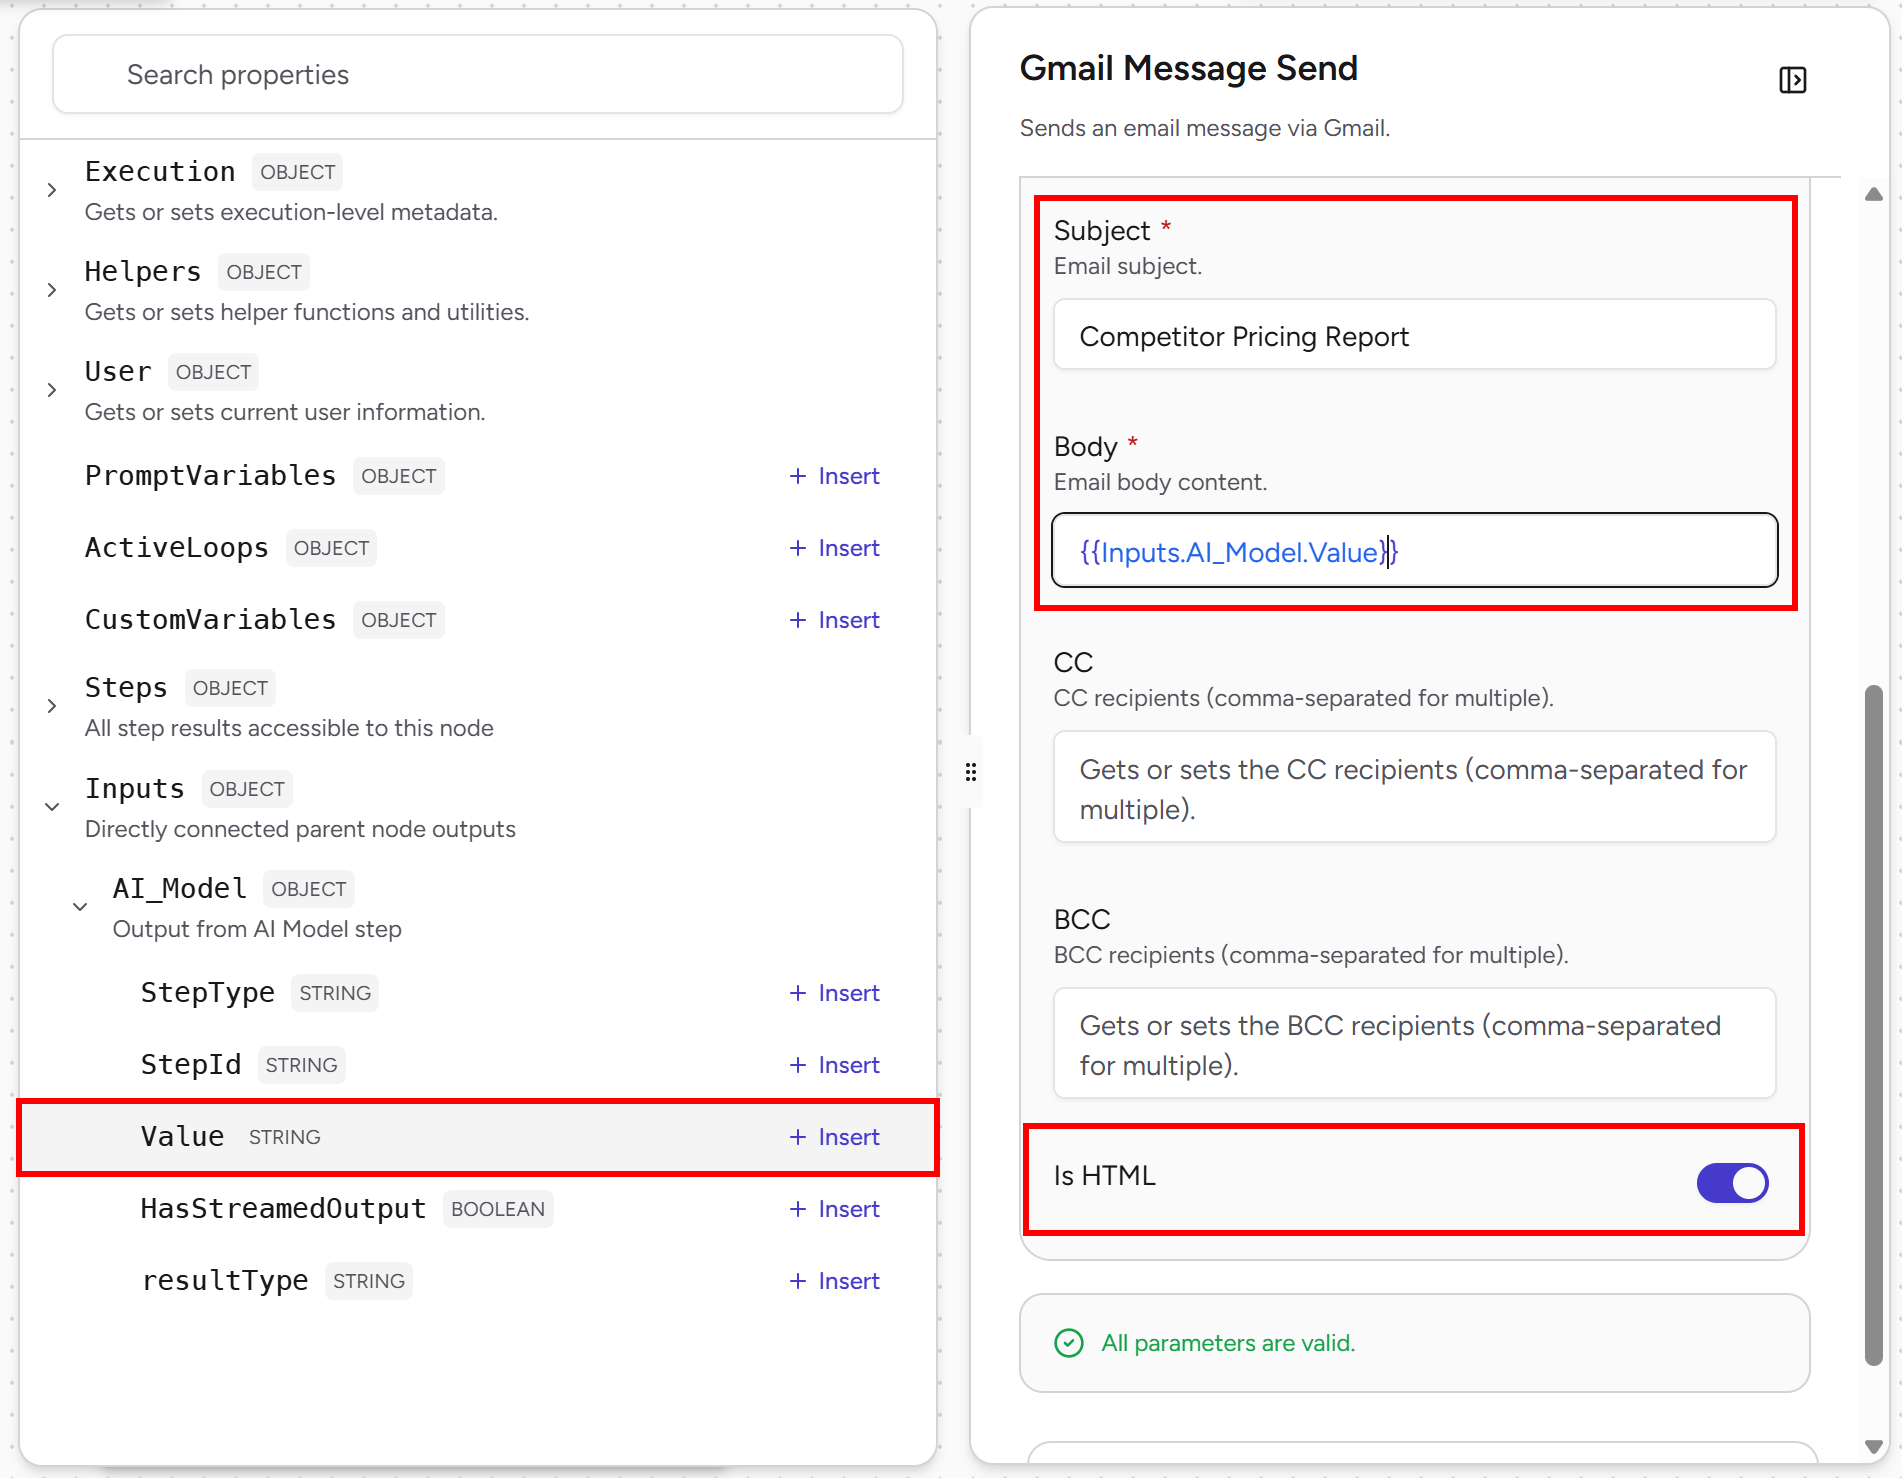
Task: Collapse the Gmail Message Send side panel
Action: click(x=1792, y=80)
